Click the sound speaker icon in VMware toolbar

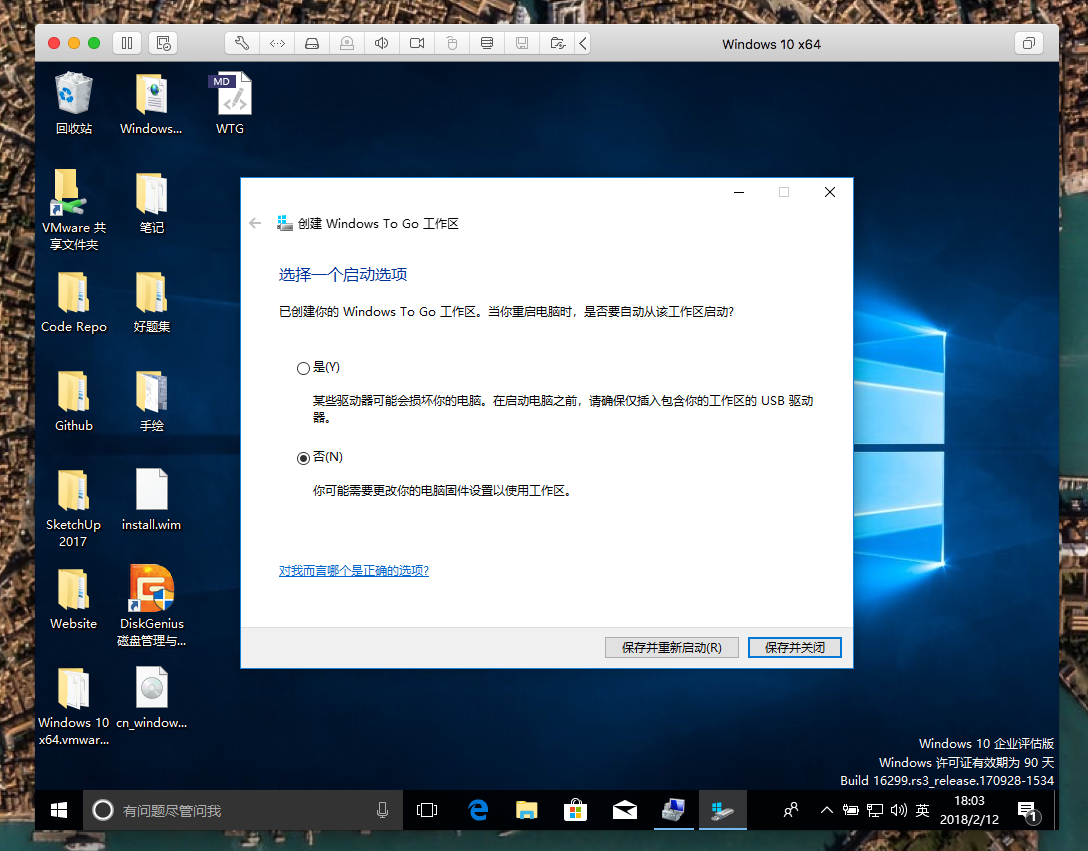[381, 43]
